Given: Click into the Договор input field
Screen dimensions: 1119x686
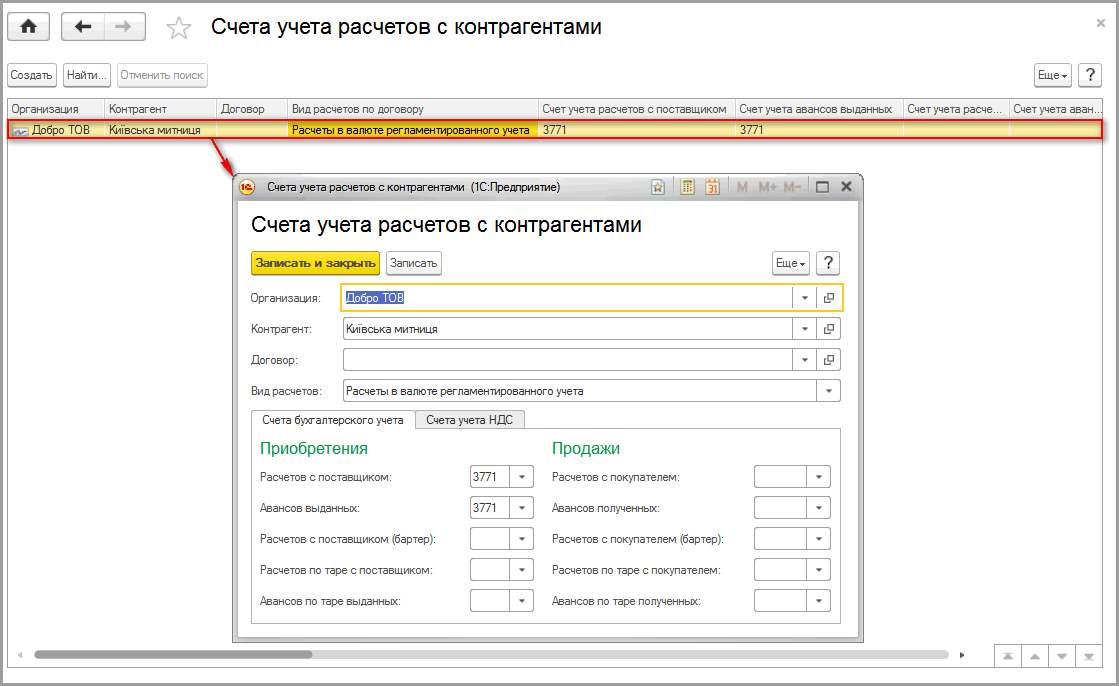Looking at the screenshot, I should point(566,360).
